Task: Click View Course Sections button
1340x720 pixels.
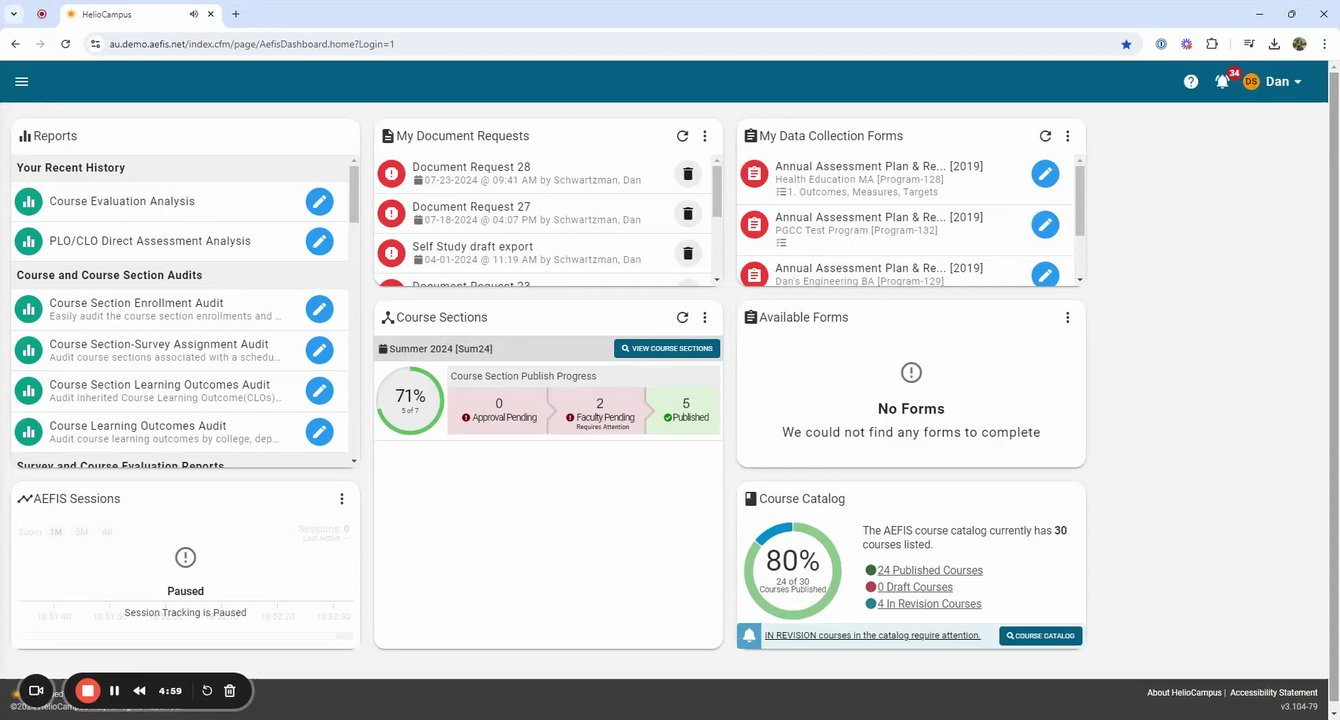Action: tap(667, 348)
